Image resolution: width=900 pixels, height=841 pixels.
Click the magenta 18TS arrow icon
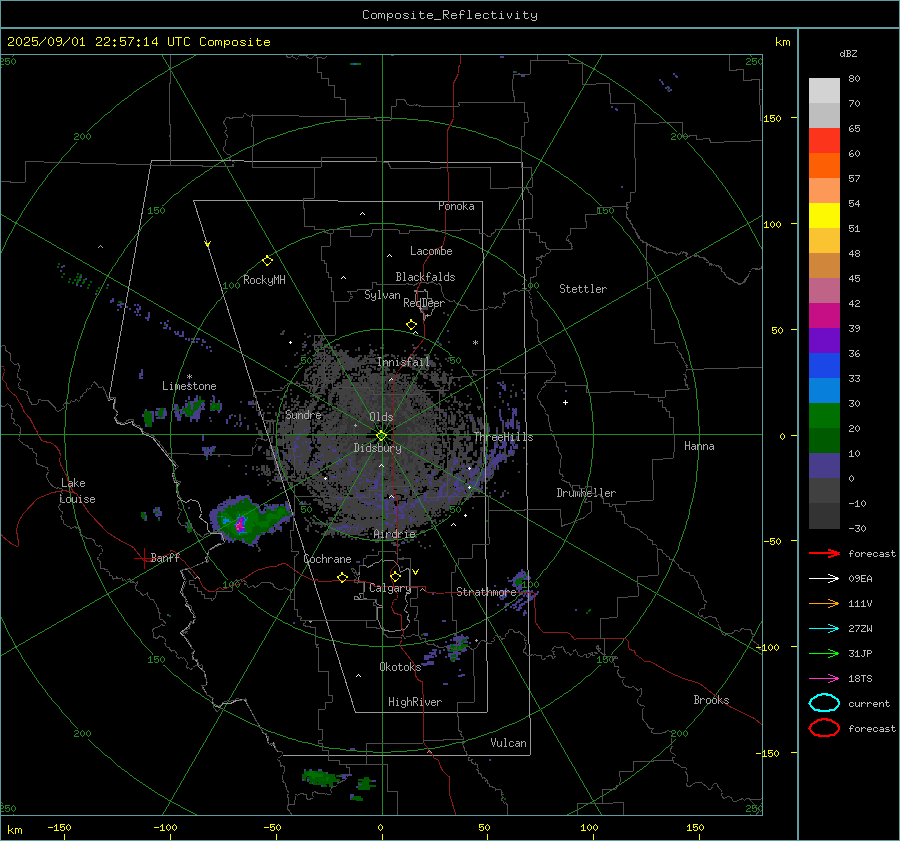click(x=824, y=679)
